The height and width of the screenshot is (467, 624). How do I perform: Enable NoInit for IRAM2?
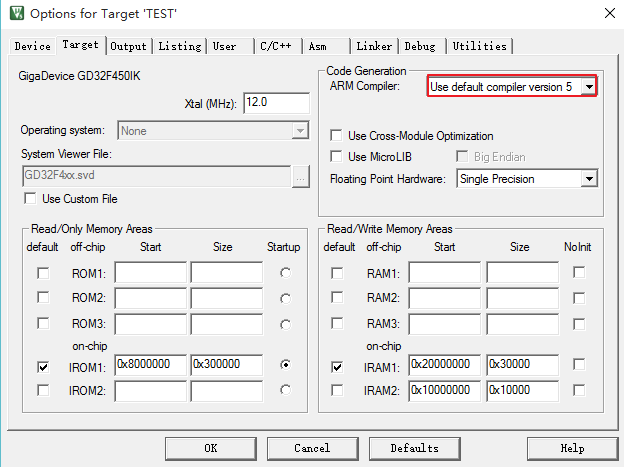(x=579, y=390)
